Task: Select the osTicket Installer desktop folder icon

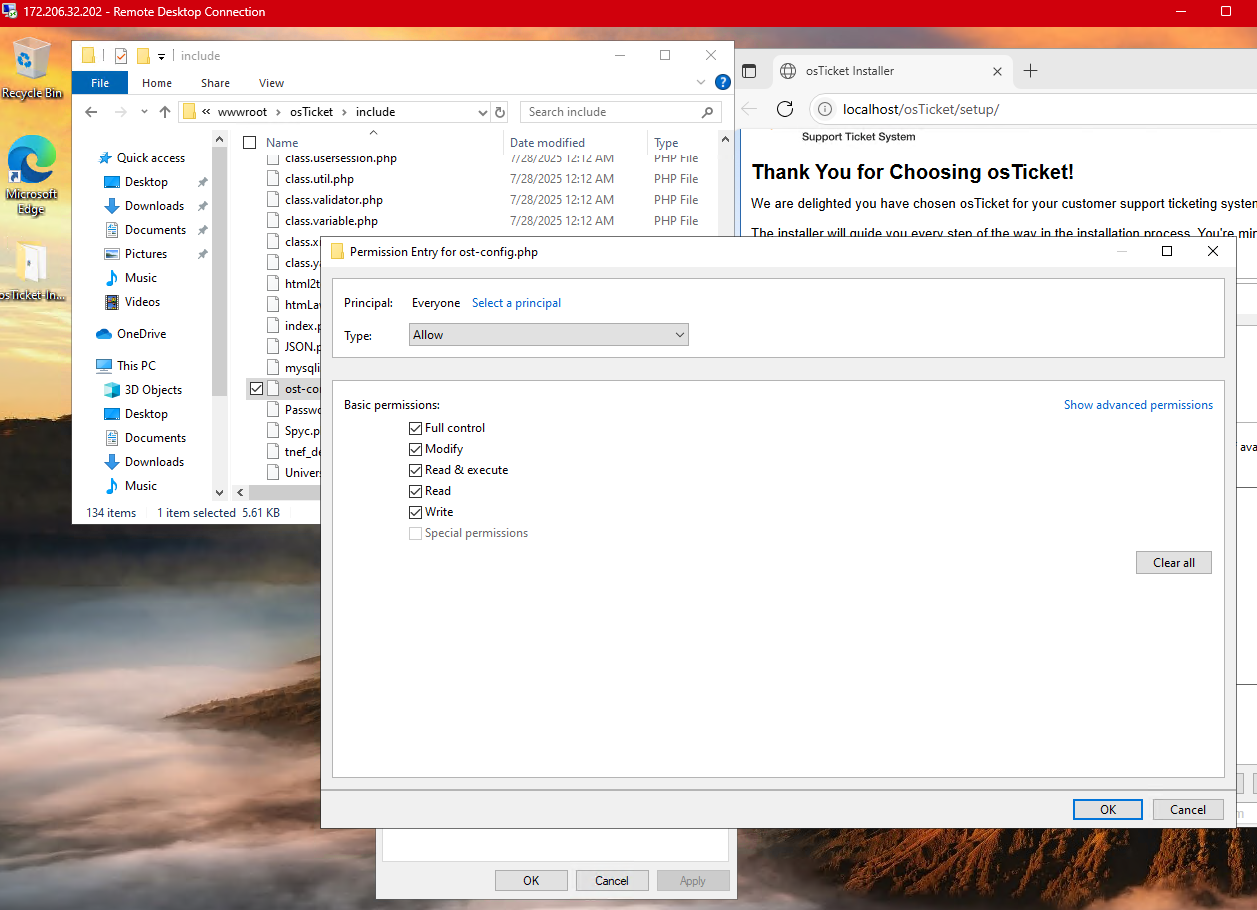Action: point(31,272)
